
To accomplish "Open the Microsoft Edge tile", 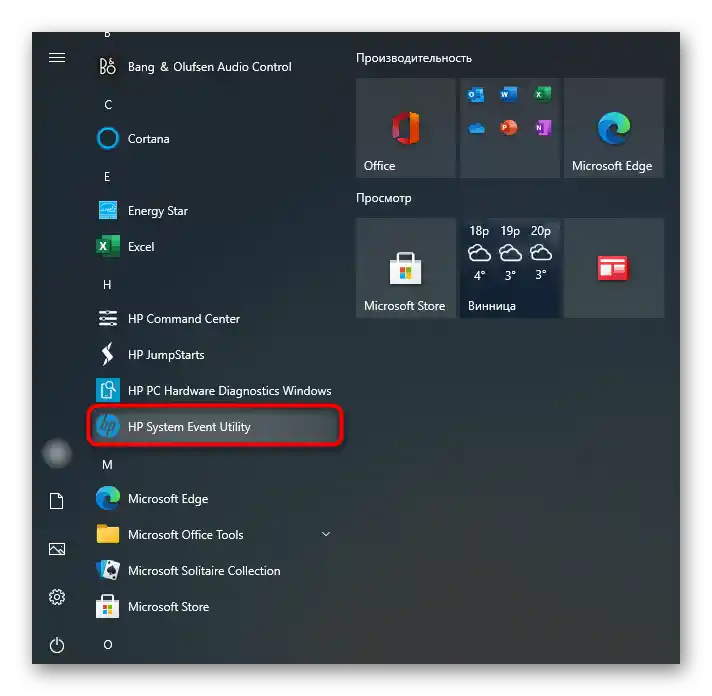I will pos(614,128).
